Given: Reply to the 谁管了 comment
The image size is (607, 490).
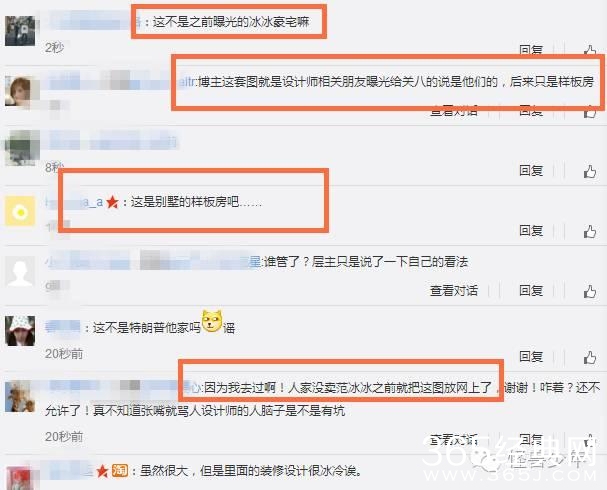Looking at the screenshot, I should (x=531, y=291).
